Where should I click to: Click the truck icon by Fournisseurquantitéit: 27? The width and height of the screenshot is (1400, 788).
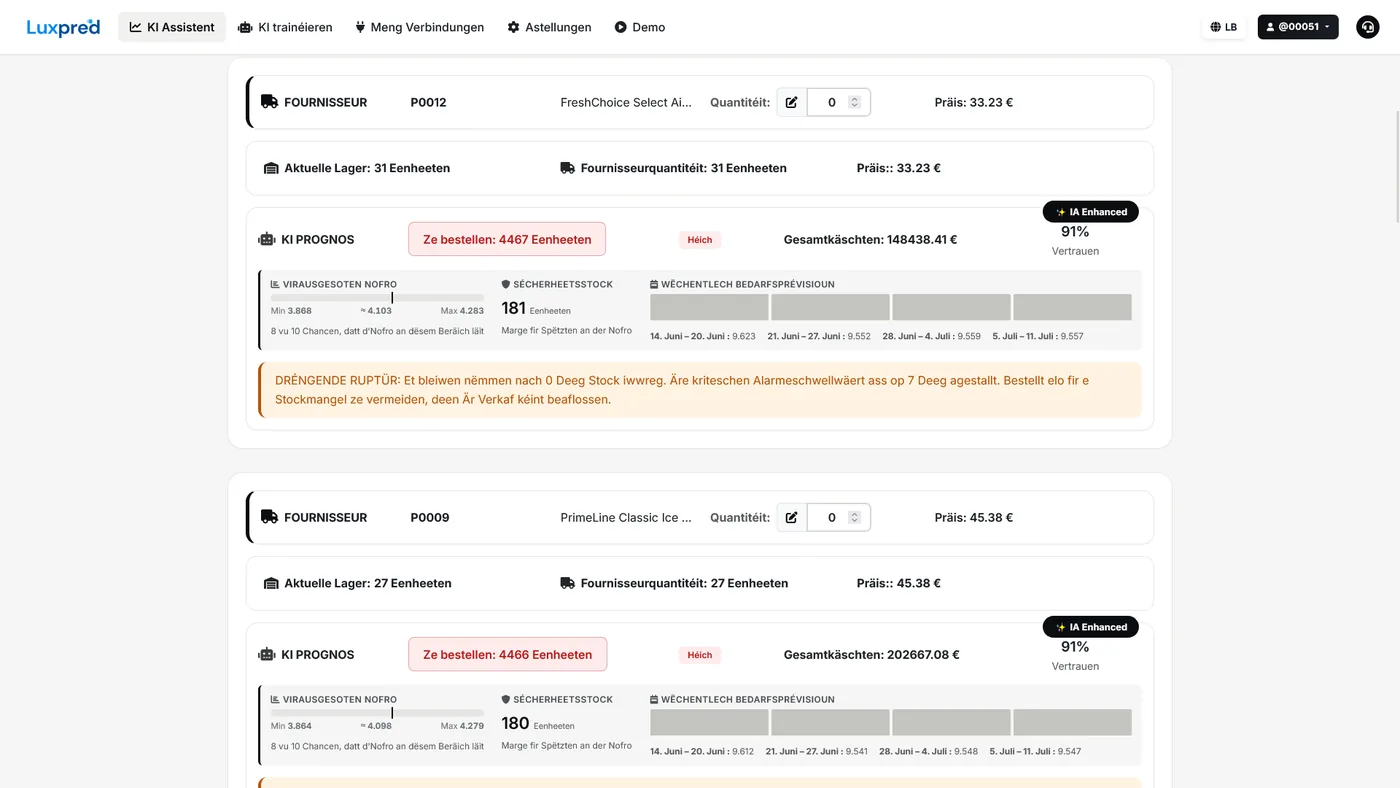point(567,583)
